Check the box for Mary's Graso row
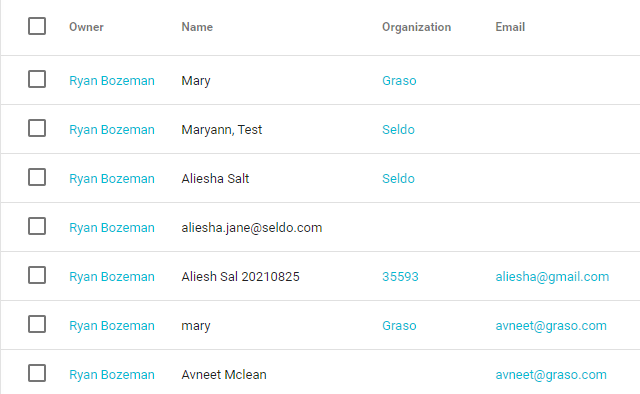 click(37, 79)
